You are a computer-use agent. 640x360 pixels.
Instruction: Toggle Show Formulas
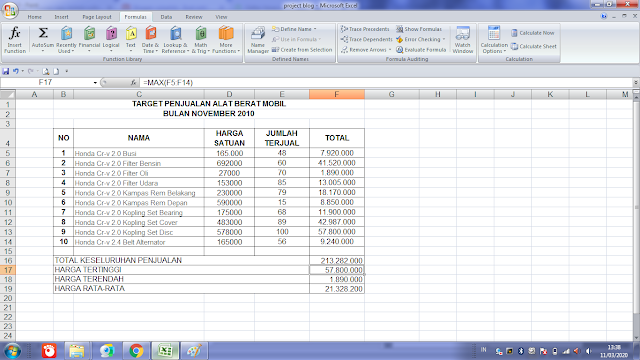click(419, 29)
